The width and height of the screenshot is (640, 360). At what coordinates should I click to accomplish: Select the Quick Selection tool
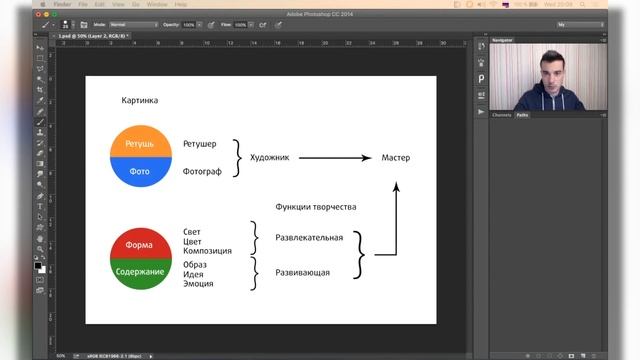point(40,79)
